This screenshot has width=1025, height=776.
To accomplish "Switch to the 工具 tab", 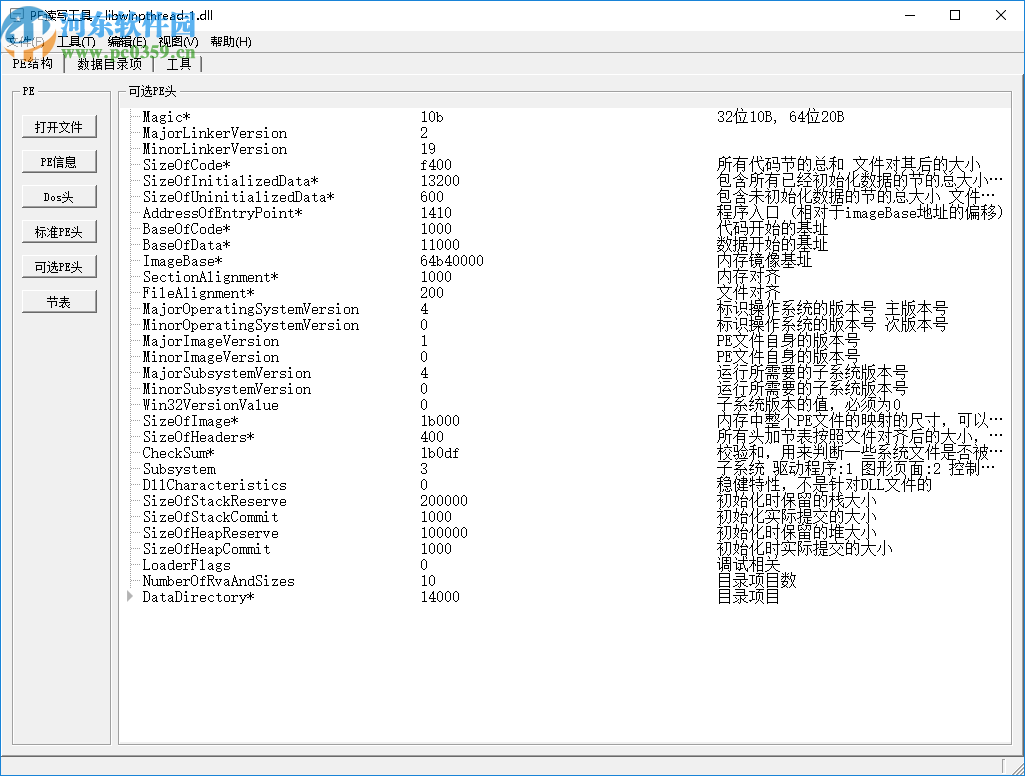I will [x=178, y=64].
